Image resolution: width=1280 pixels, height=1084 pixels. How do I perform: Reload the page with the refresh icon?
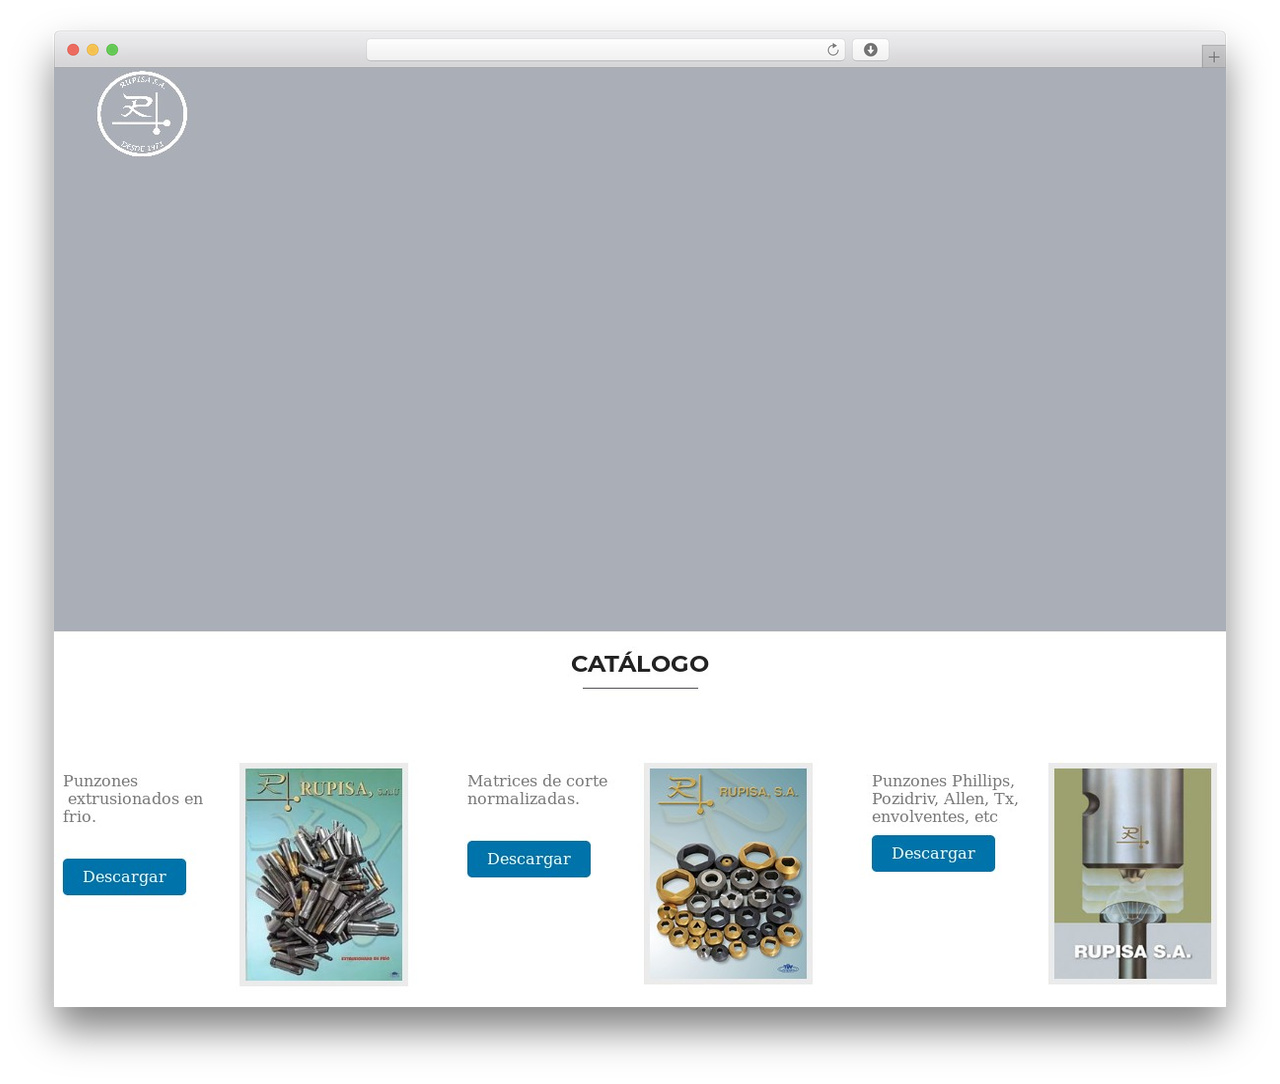coord(833,50)
